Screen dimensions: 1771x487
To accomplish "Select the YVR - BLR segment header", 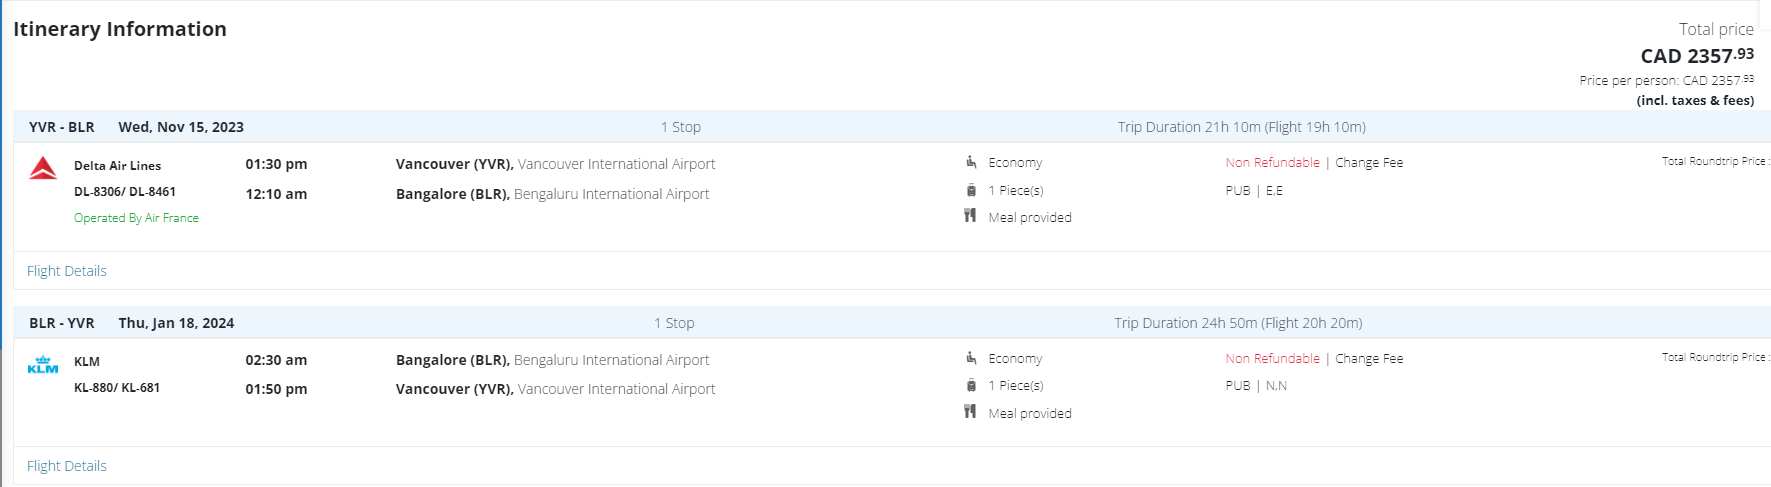I will [62, 127].
